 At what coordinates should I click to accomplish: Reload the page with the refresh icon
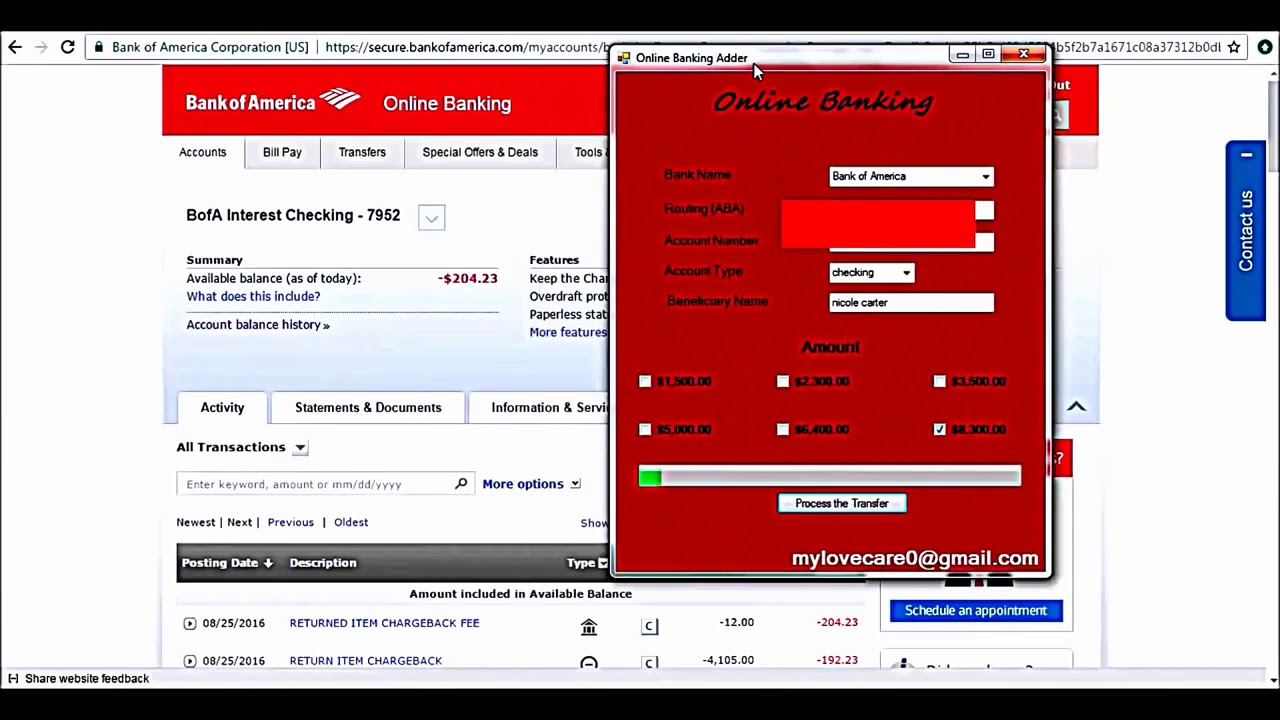click(x=68, y=47)
